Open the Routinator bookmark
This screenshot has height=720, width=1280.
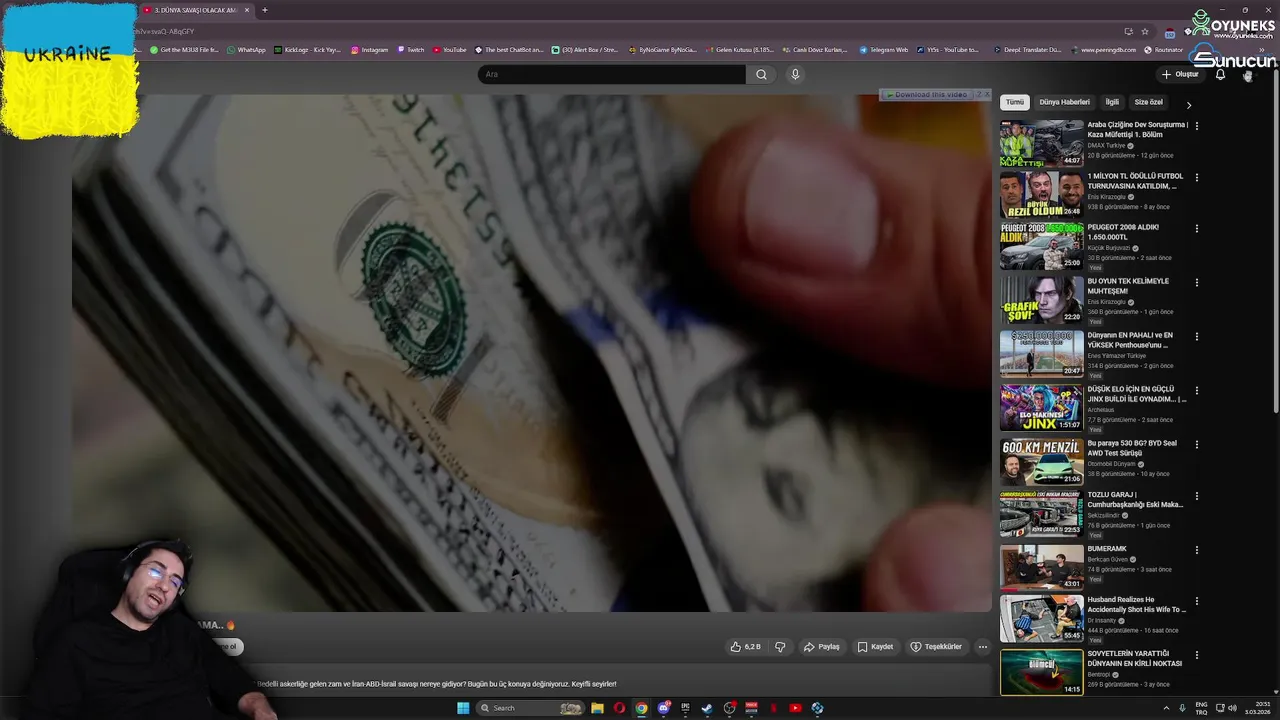[1164, 49]
